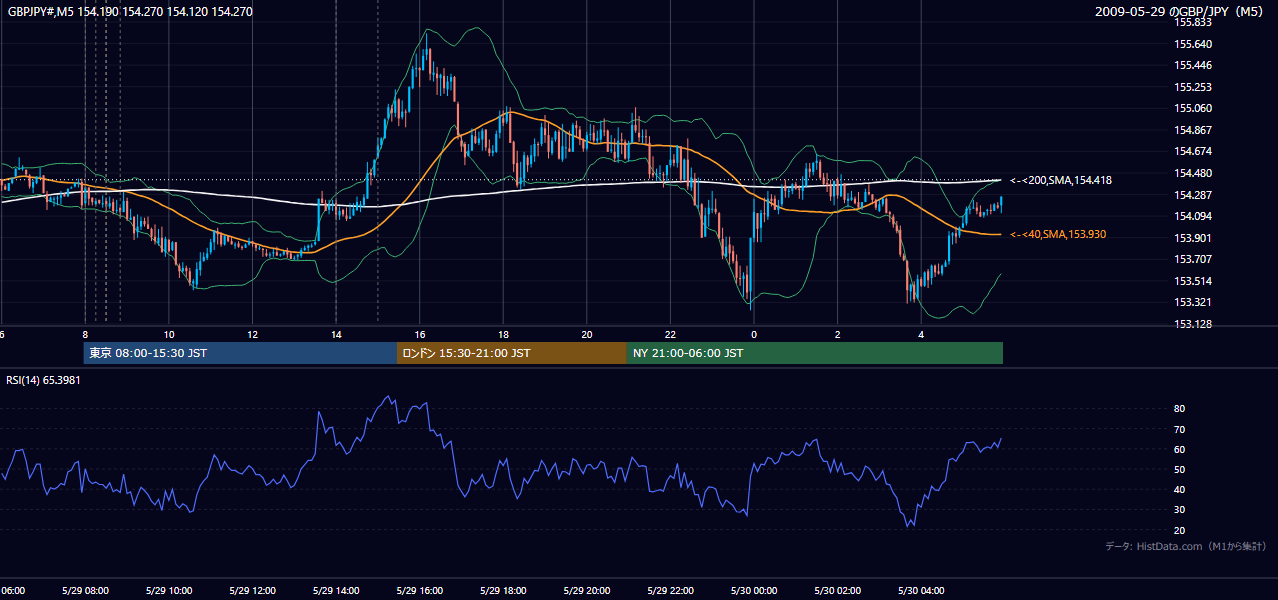The image size is (1278, 600).
Task: Click the 200 SMA 154.418 label
Action: click(x=1061, y=180)
